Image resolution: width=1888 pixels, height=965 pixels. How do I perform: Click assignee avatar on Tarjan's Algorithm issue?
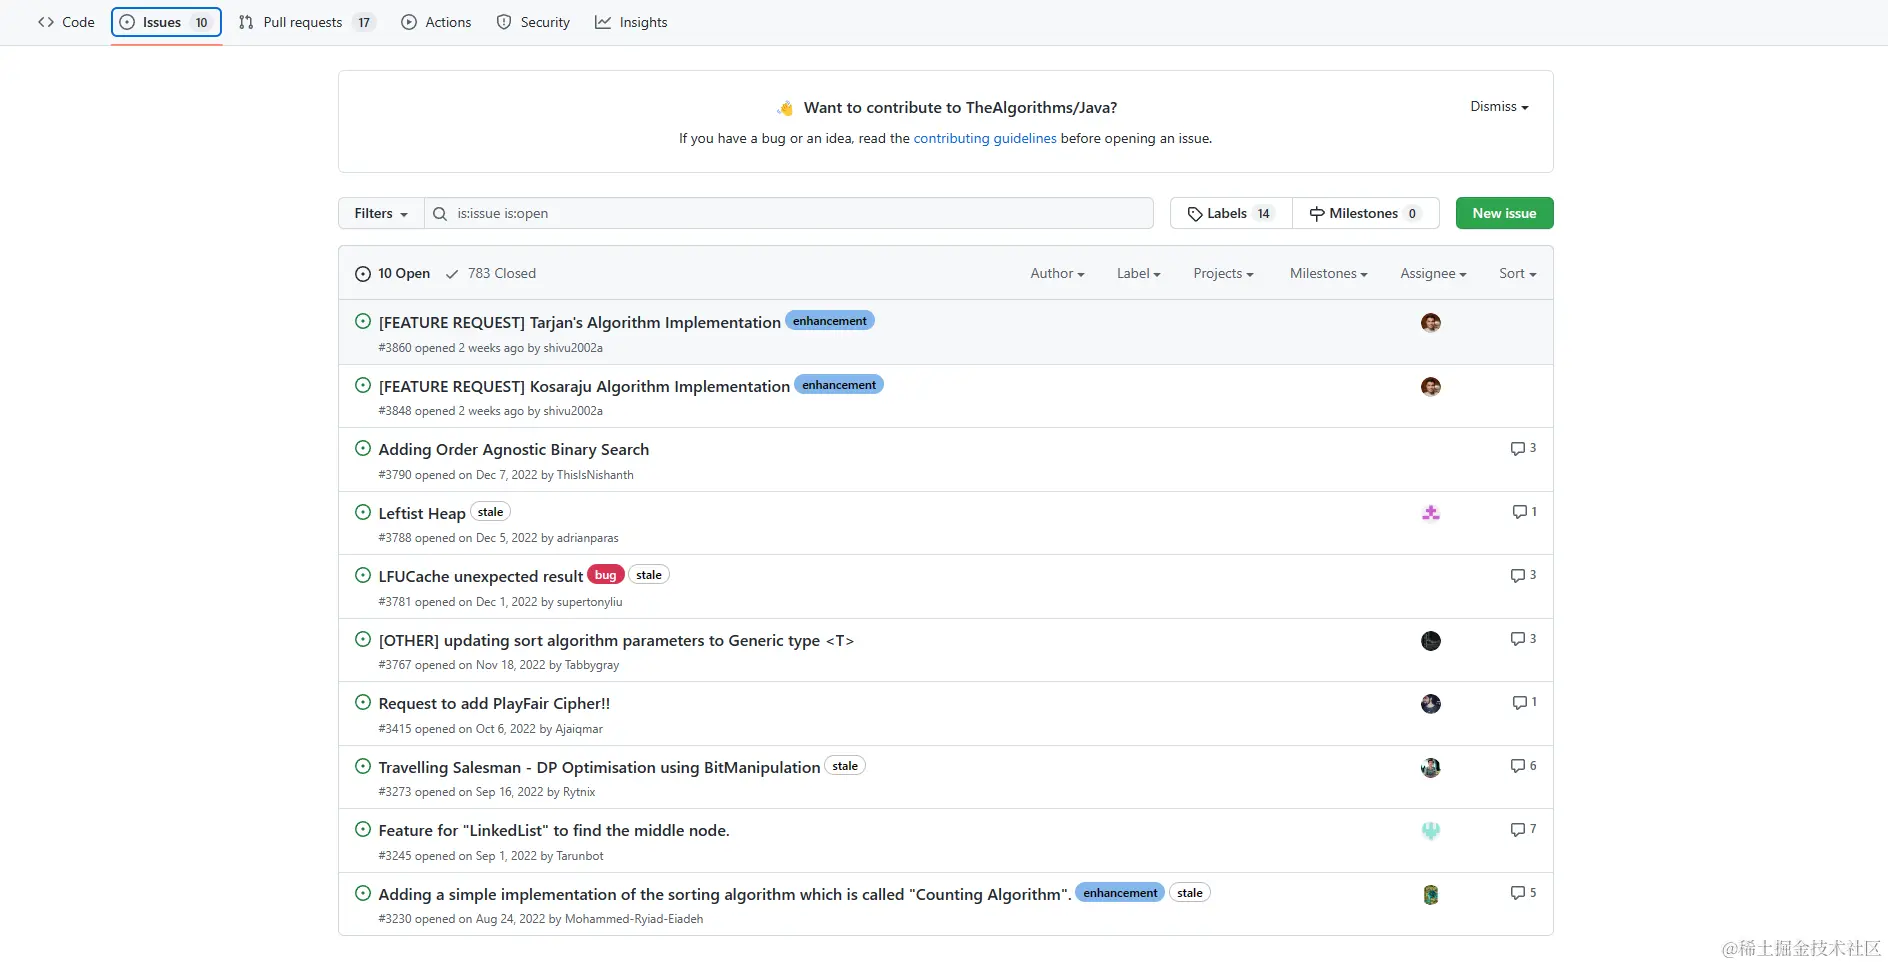(x=1430, y=323)
